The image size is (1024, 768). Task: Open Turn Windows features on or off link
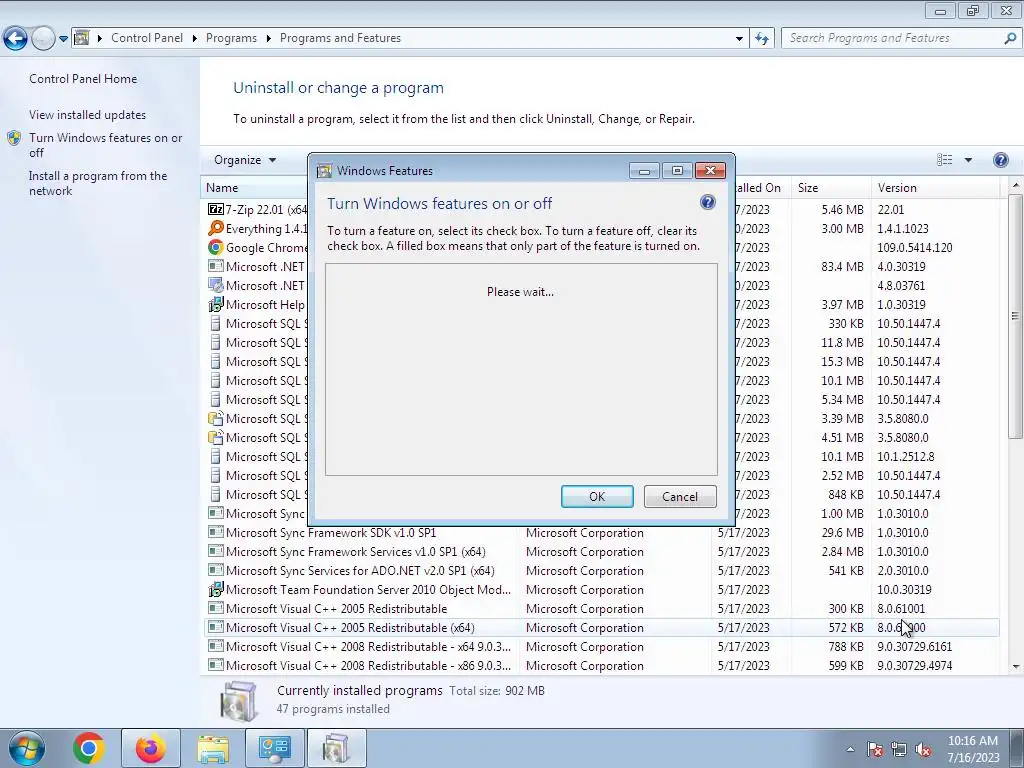(106, 145)
